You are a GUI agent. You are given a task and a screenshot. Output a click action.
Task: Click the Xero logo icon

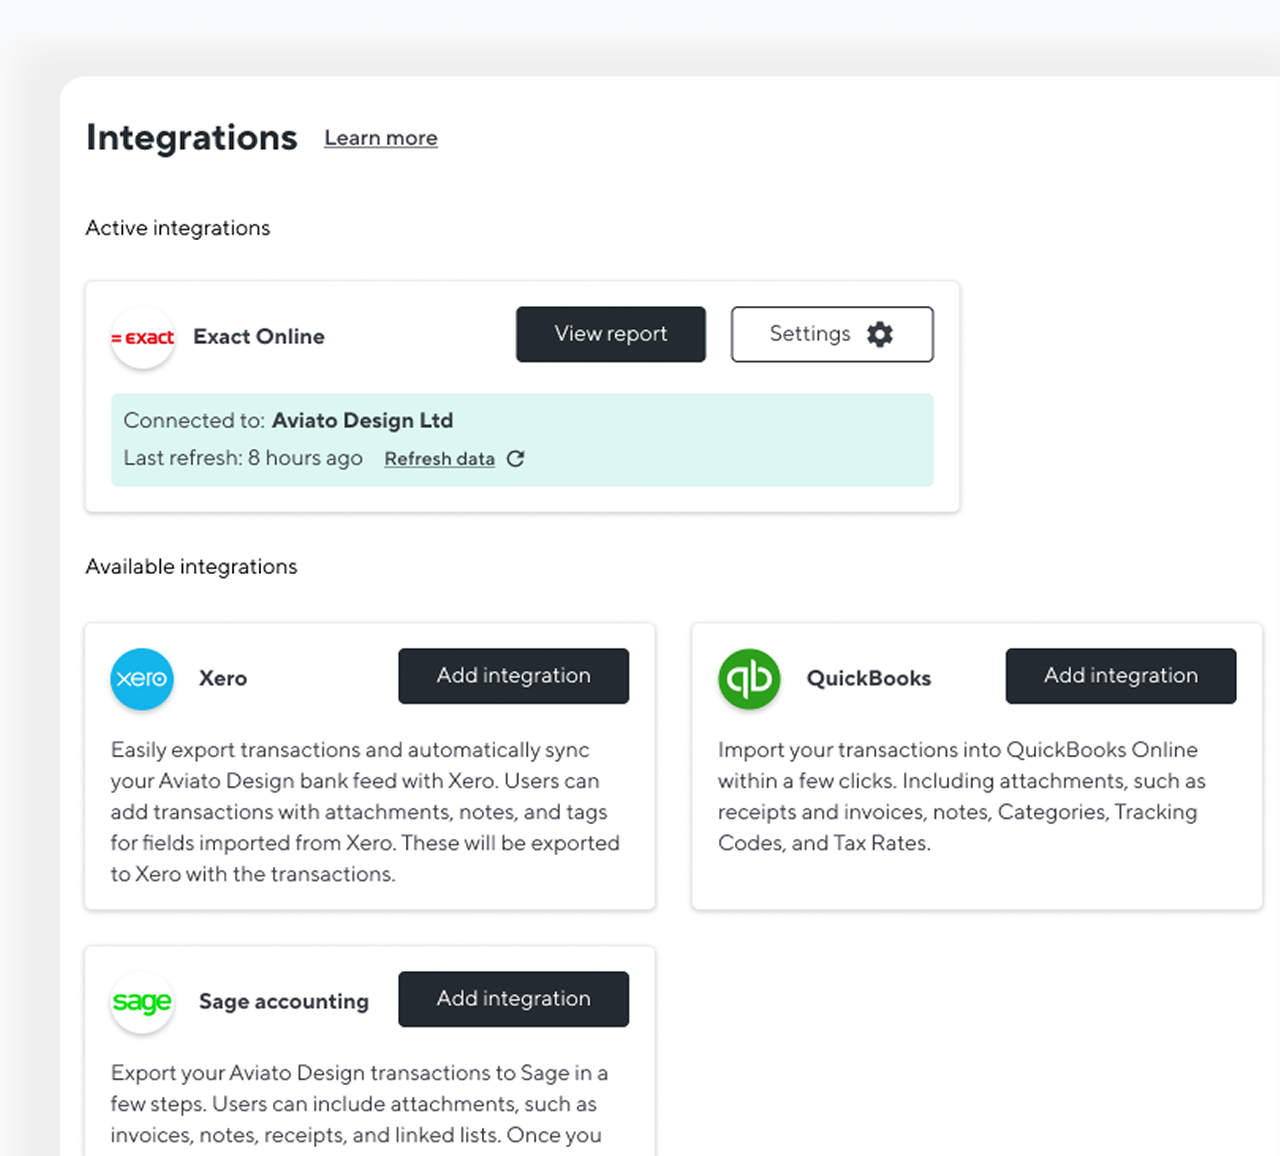click(x=142, y=679)
